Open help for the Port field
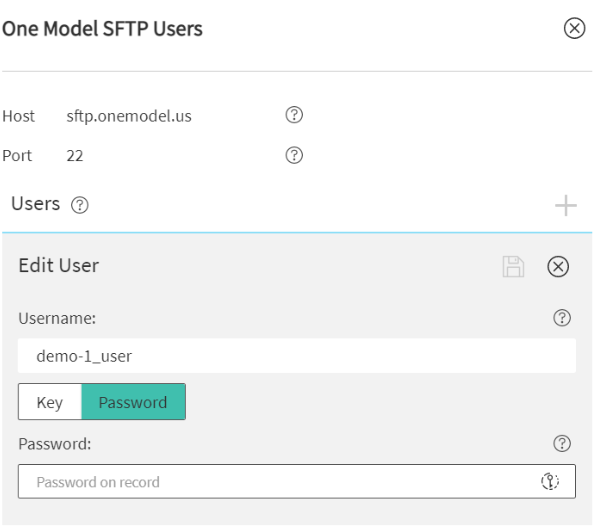Viewport: 593px width, 527px height. (x=294, y=155)
